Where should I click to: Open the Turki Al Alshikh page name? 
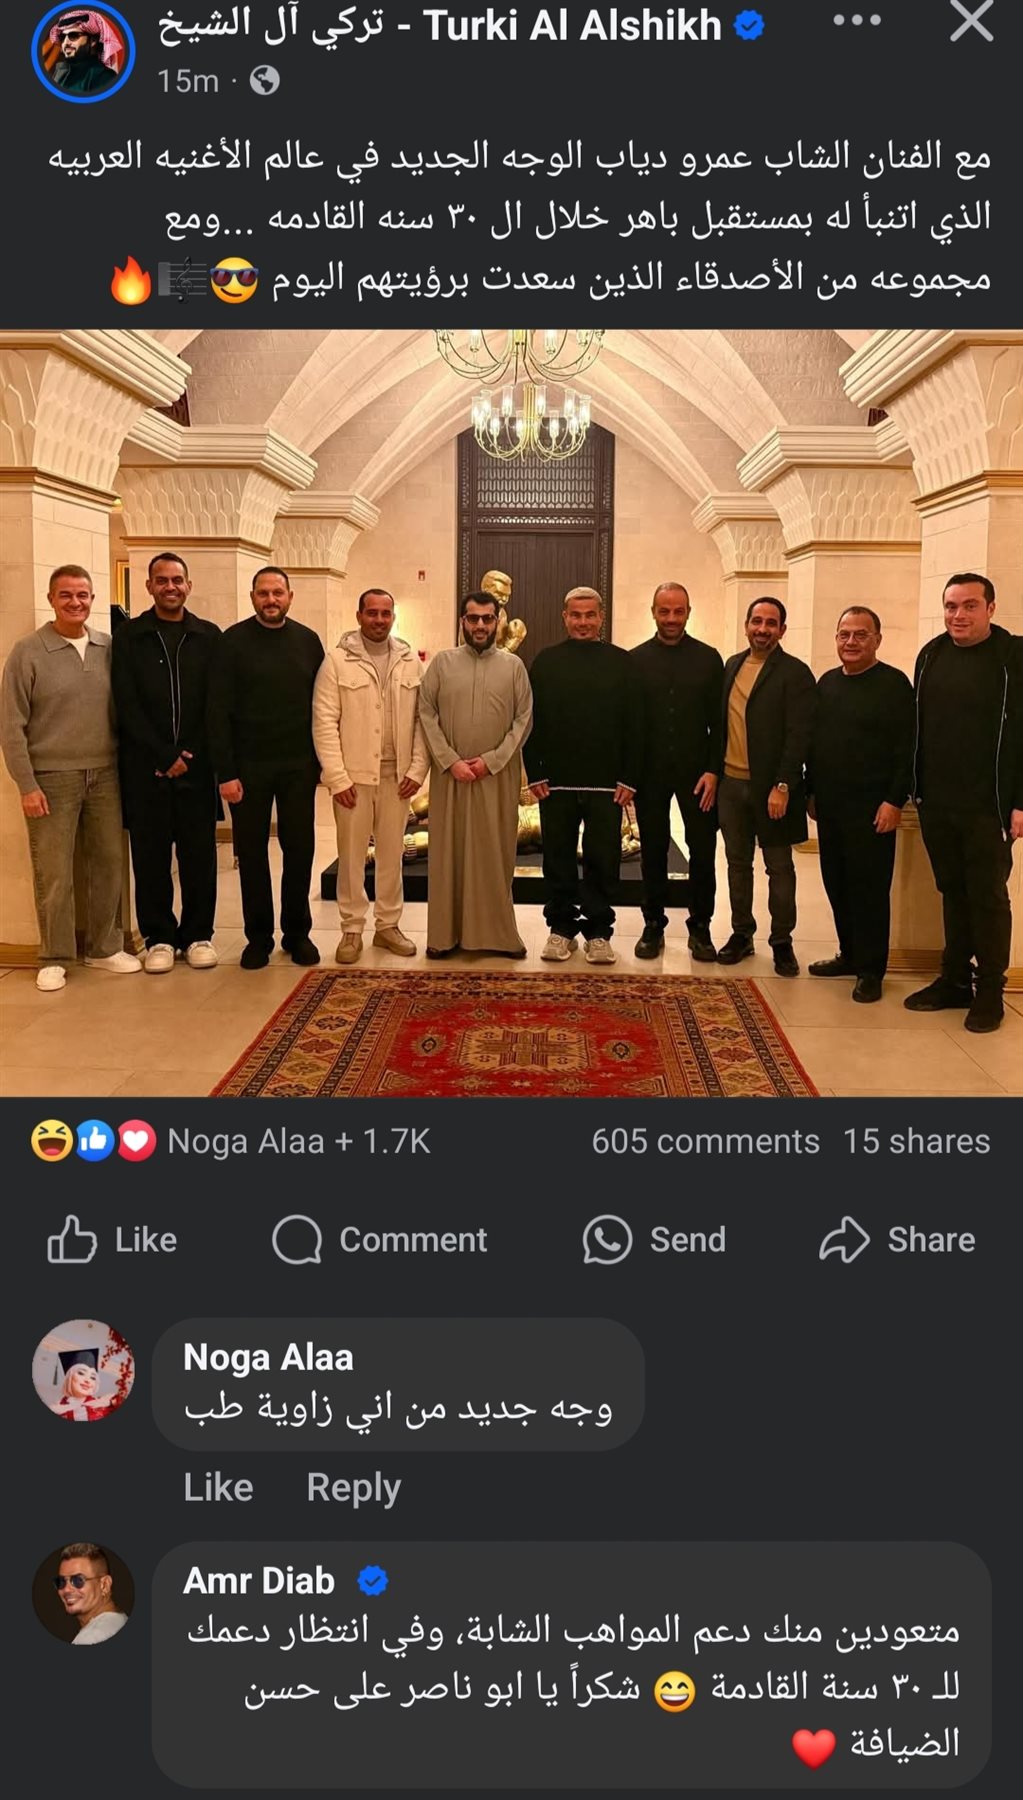(440, 26)
